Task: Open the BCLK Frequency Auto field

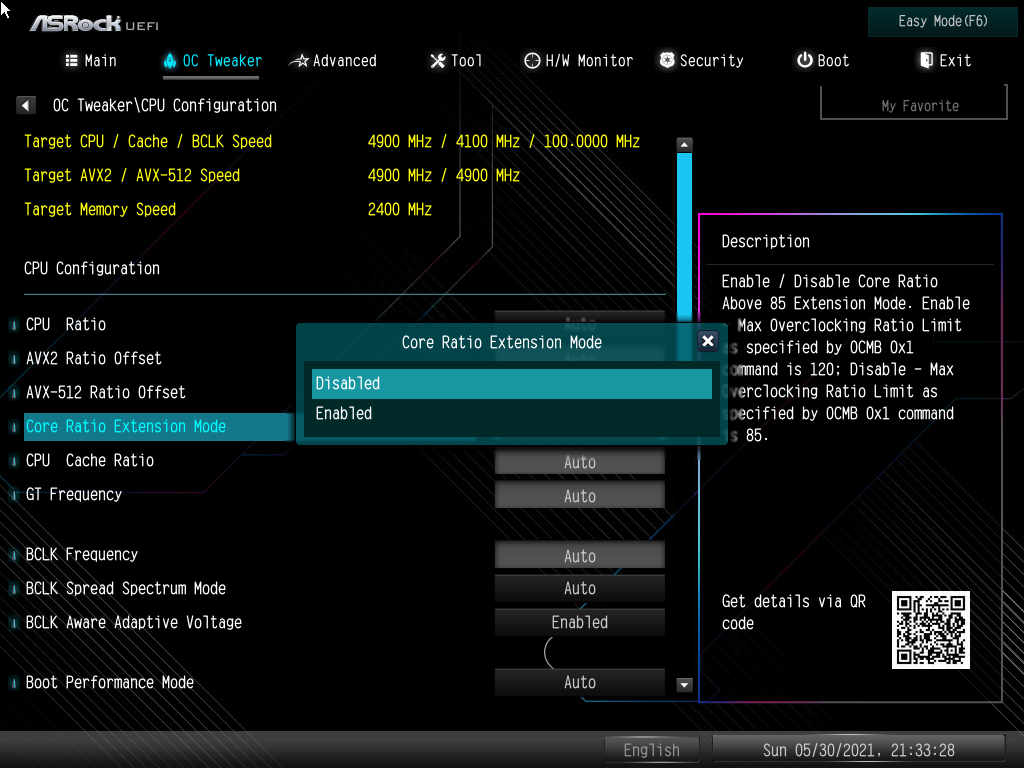Action: (x=579, y=556)
